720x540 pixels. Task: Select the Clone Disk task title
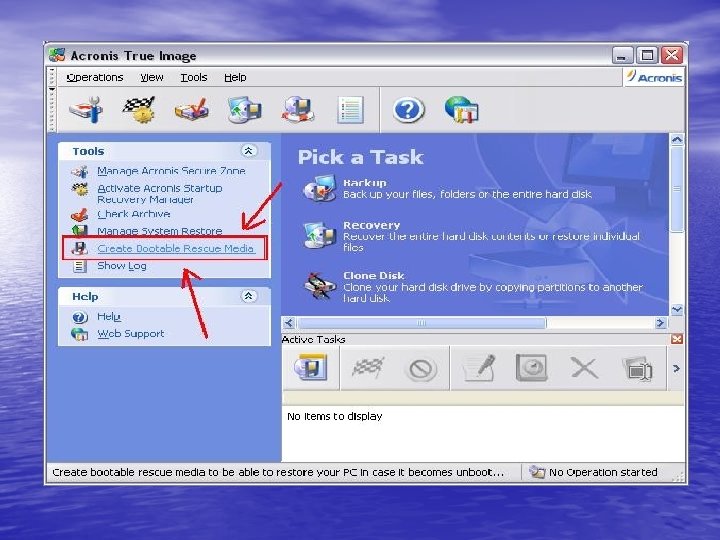373,276
